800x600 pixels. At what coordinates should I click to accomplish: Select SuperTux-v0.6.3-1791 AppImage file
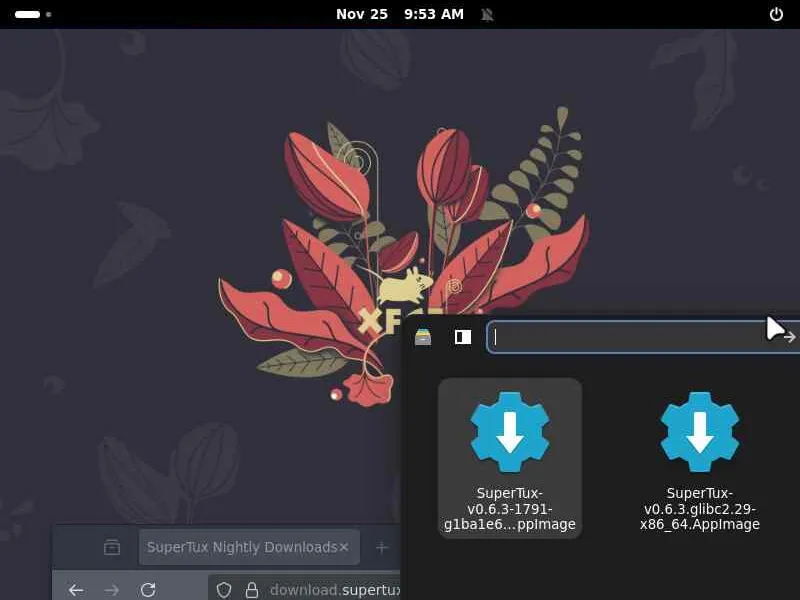click(510, 458)
